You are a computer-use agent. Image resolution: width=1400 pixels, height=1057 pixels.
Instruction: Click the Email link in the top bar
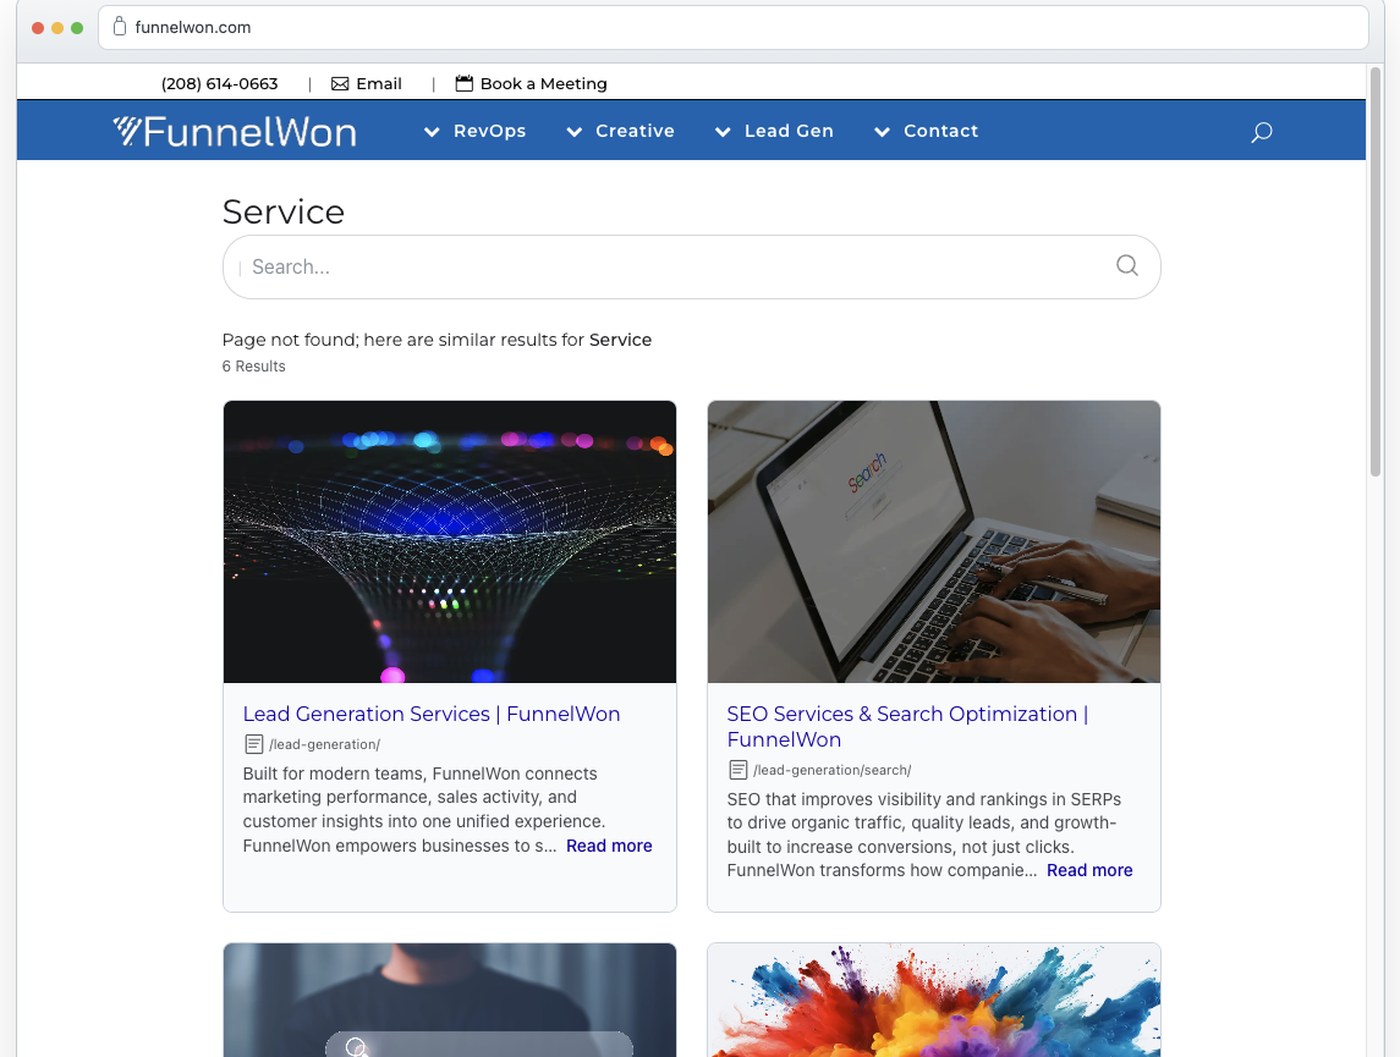[379, 84]
